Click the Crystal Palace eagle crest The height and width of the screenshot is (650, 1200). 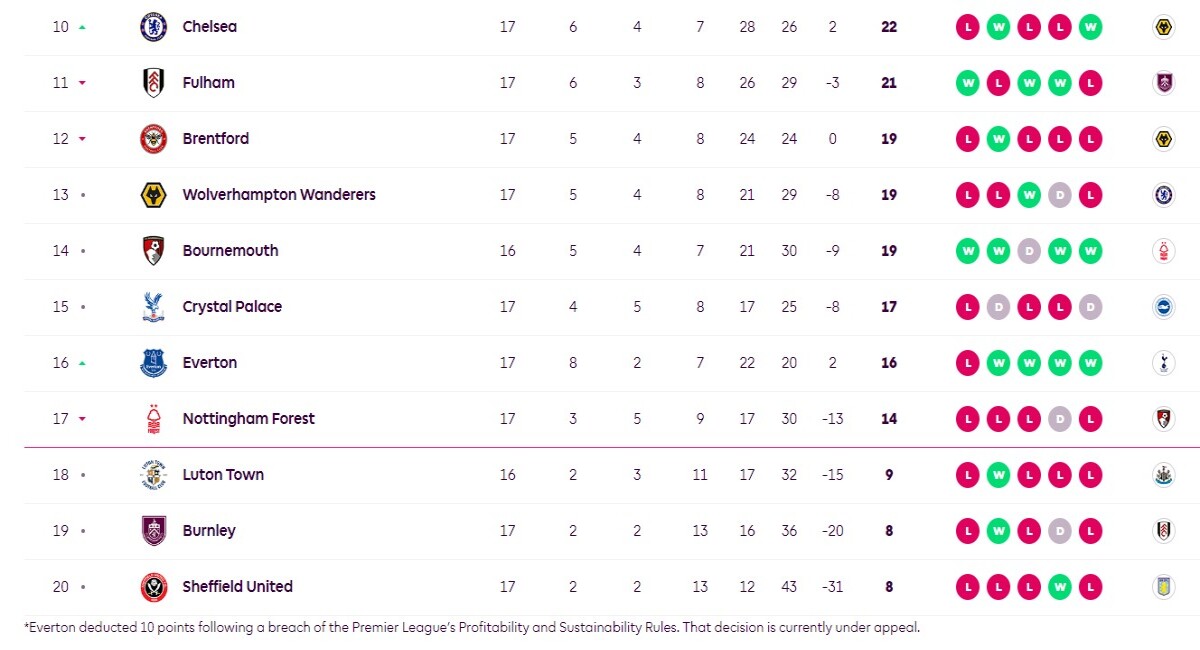coord(153,307)
